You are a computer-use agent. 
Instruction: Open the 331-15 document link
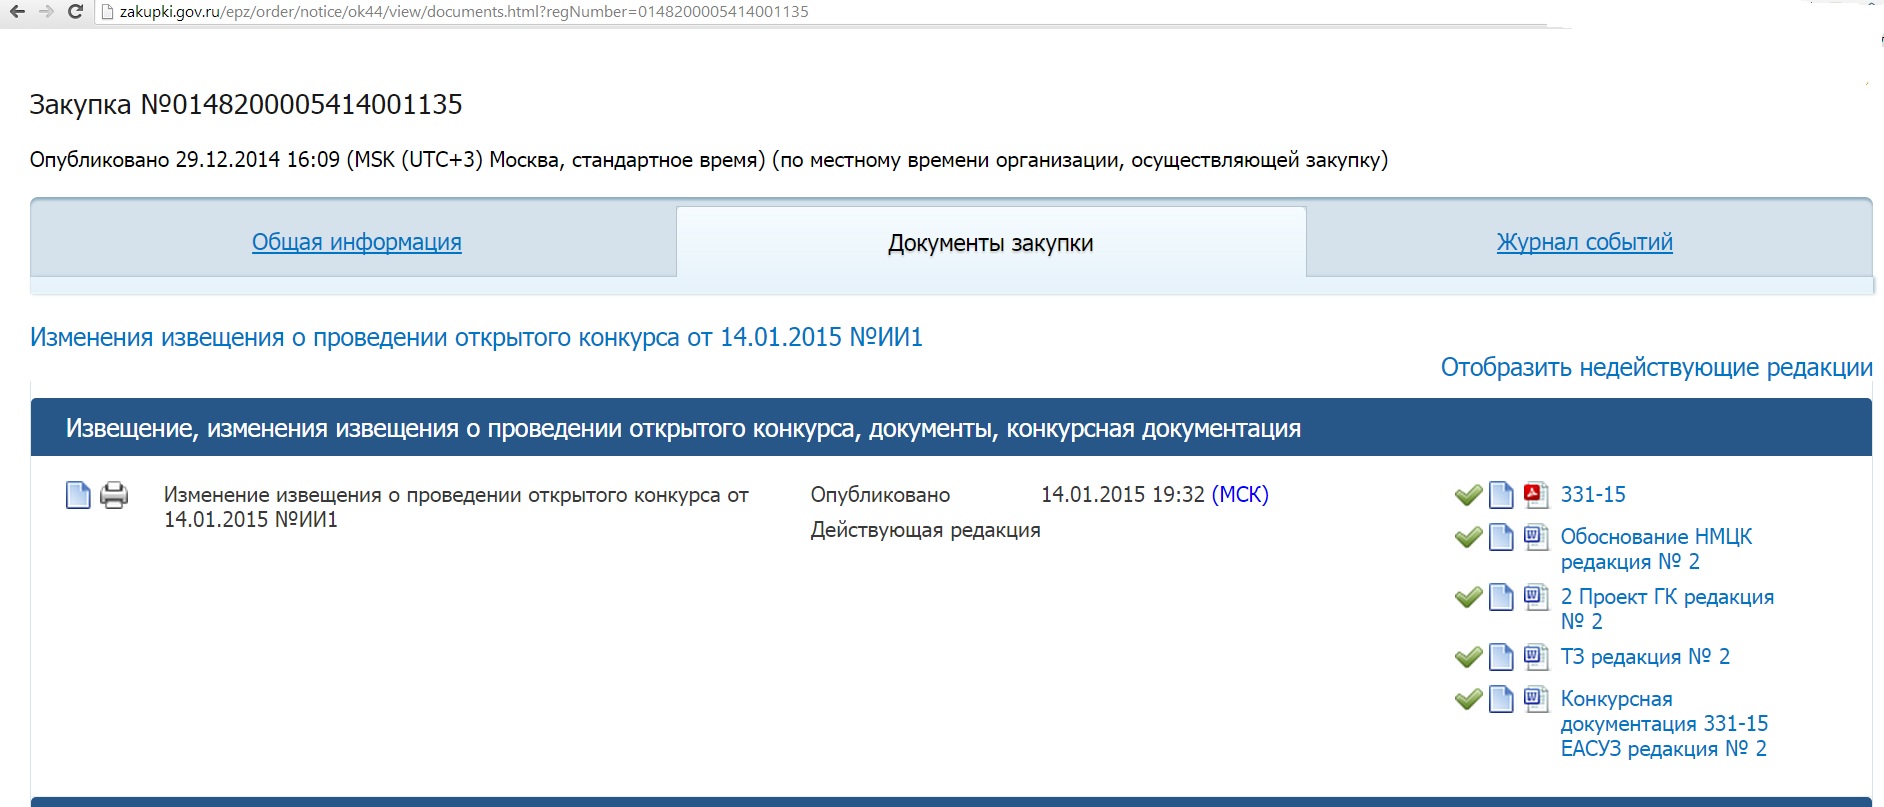(1593, 494)
